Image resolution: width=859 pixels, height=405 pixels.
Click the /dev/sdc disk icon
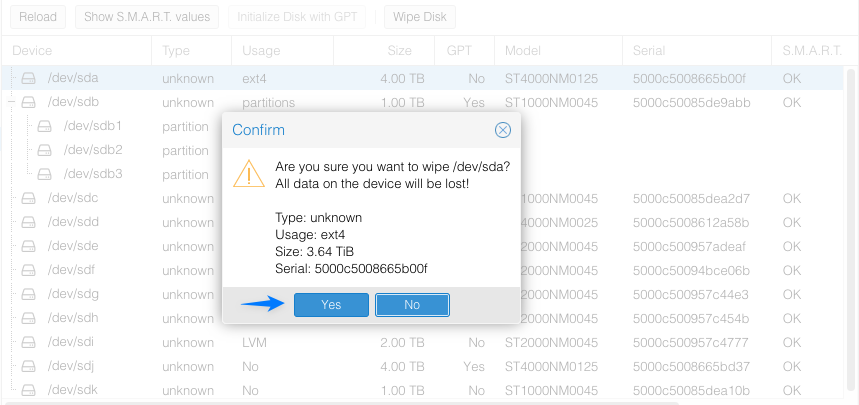coord(28,198)
